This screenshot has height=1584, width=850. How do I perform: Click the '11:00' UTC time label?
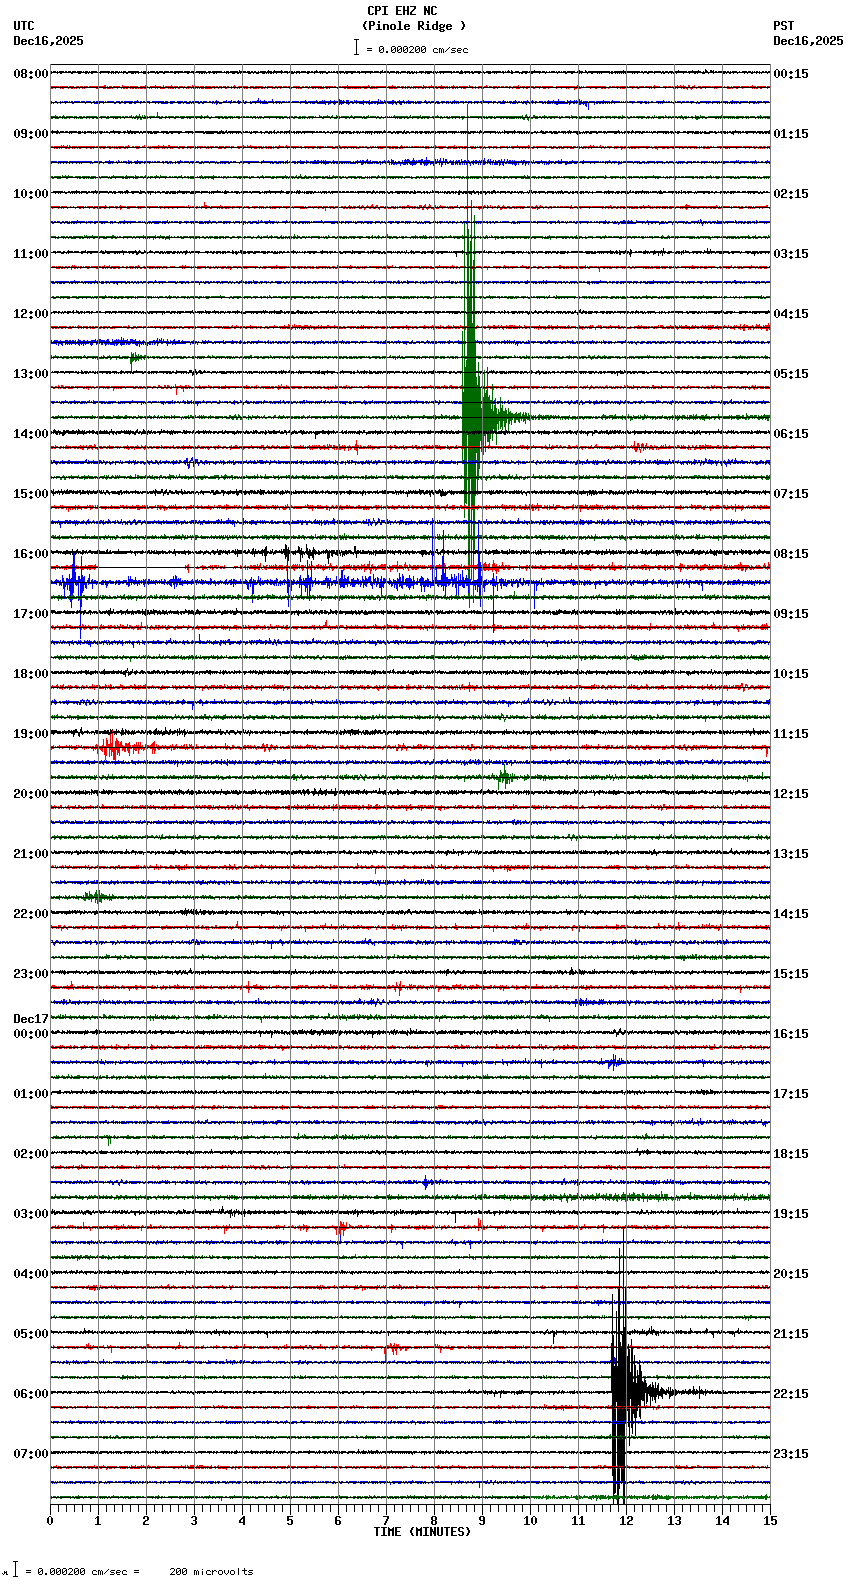tap(31, 254)
